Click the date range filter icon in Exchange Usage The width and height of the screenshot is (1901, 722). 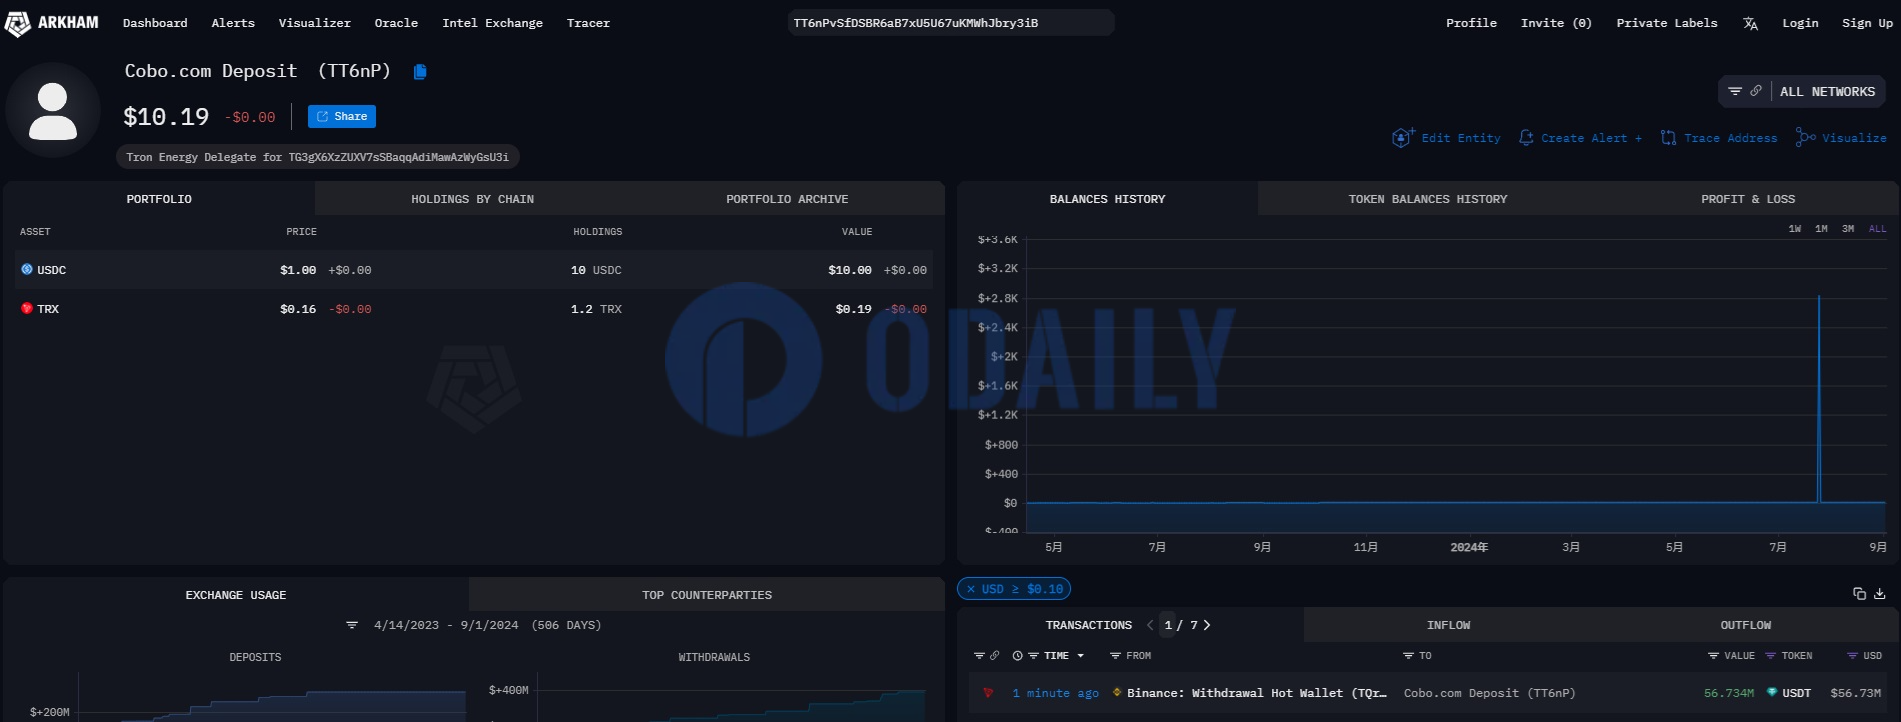tap(352, 626)
